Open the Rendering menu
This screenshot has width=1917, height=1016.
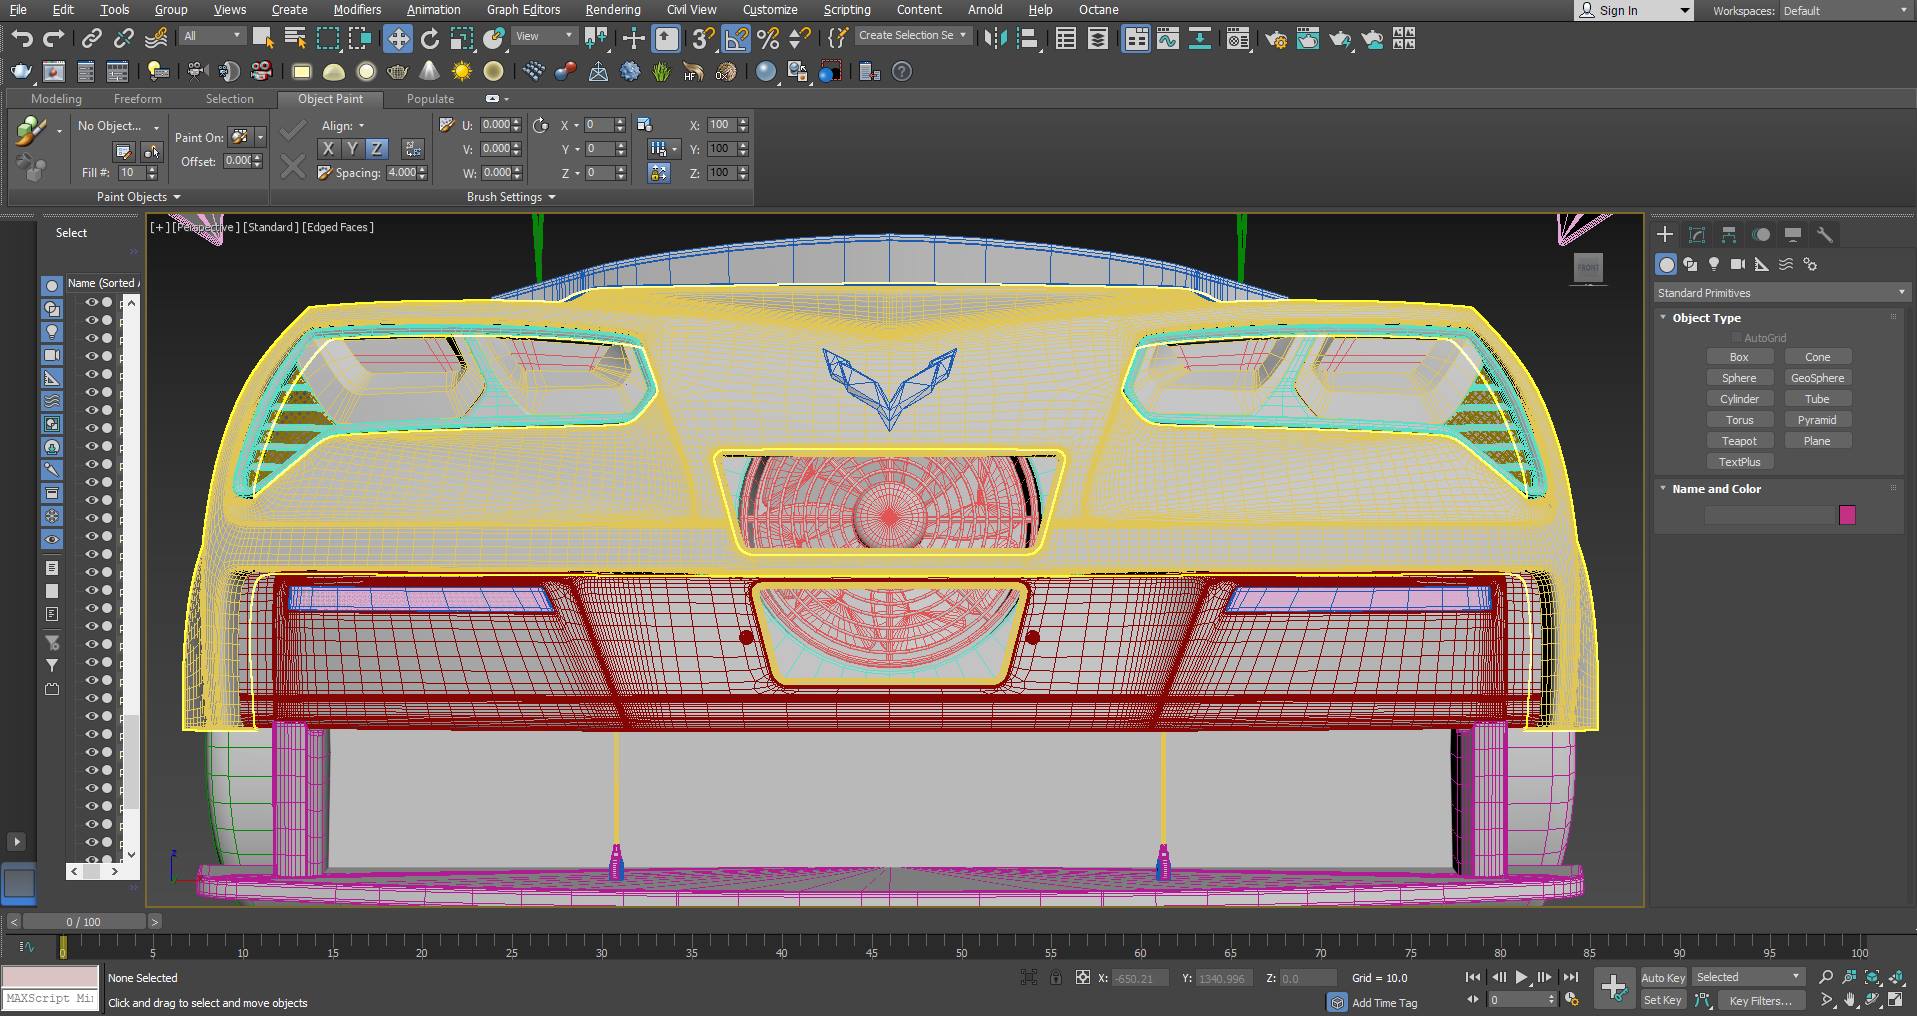pos(613,10)
